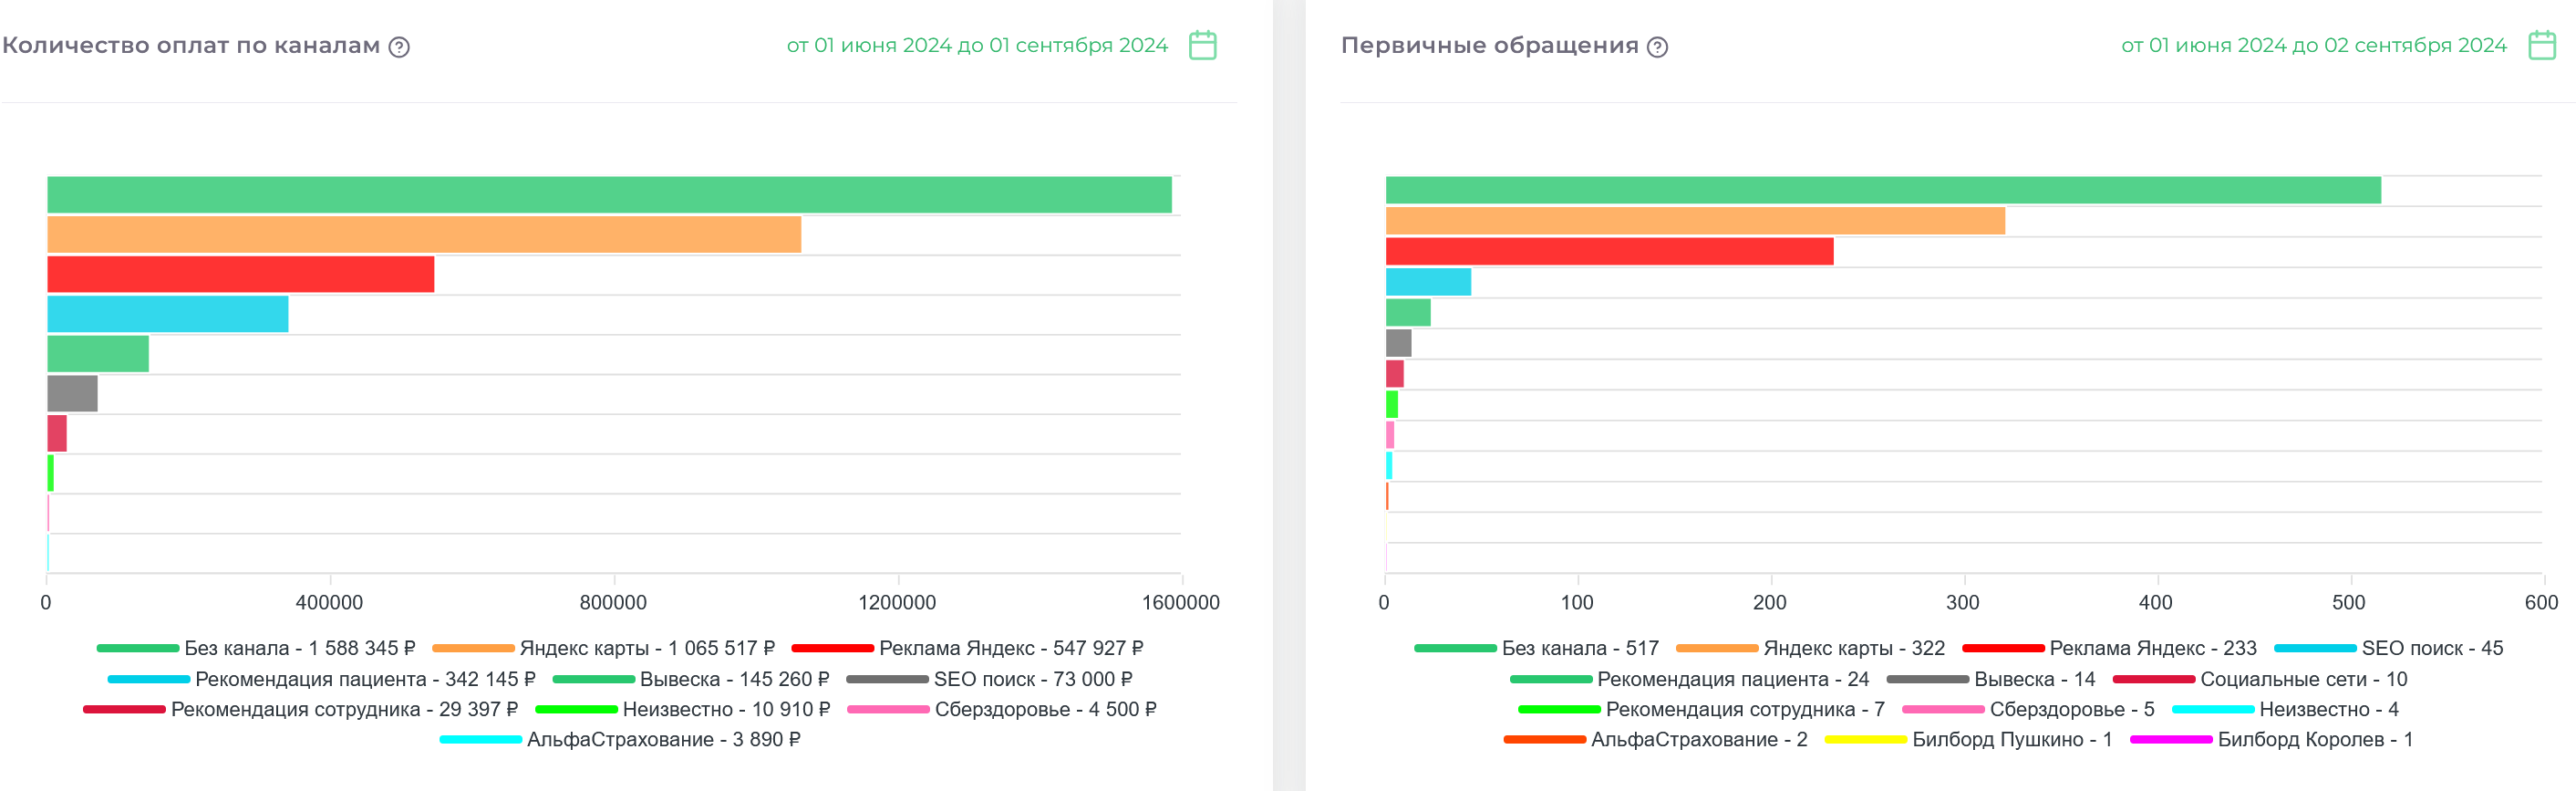Screen dimensions: 2576x791
Task: Toggle legend Сберздоровье - 5
Action: pos(2028,709)
